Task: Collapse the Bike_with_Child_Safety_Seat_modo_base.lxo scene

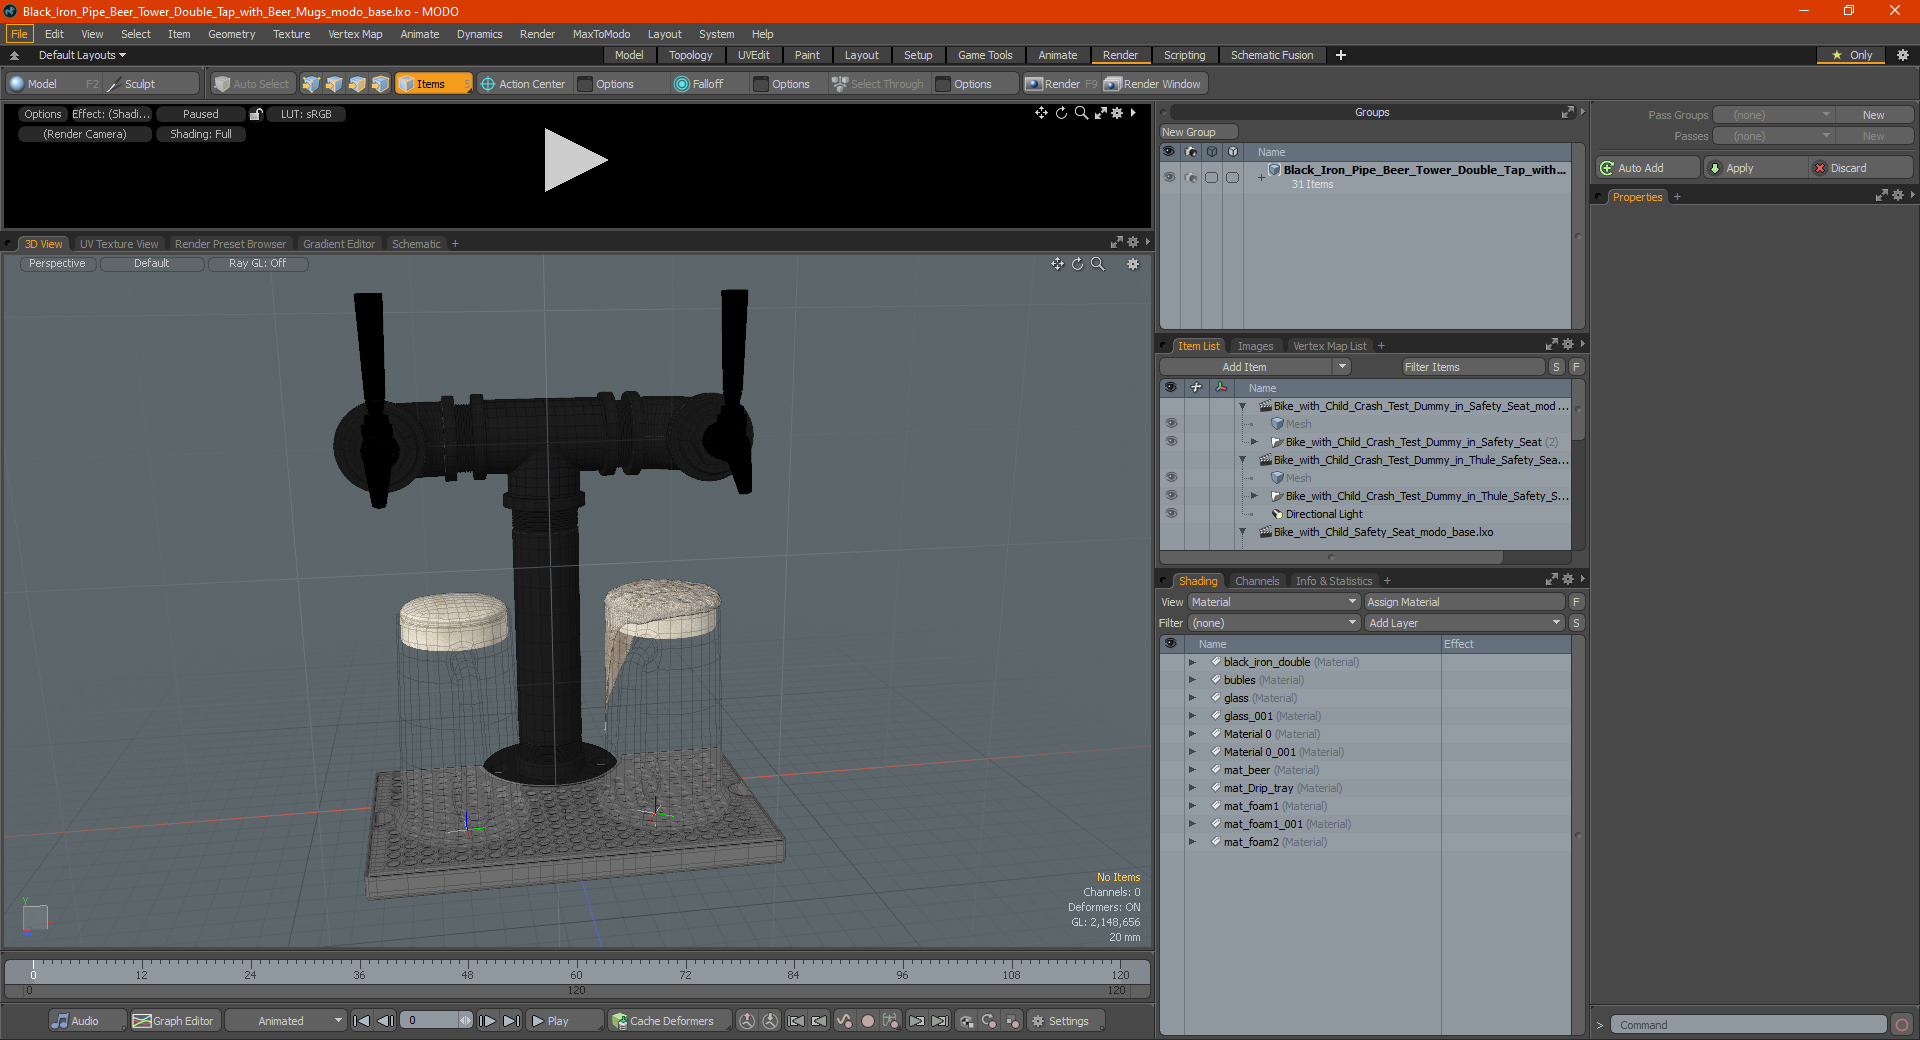Action: [x=1243, y=532]
